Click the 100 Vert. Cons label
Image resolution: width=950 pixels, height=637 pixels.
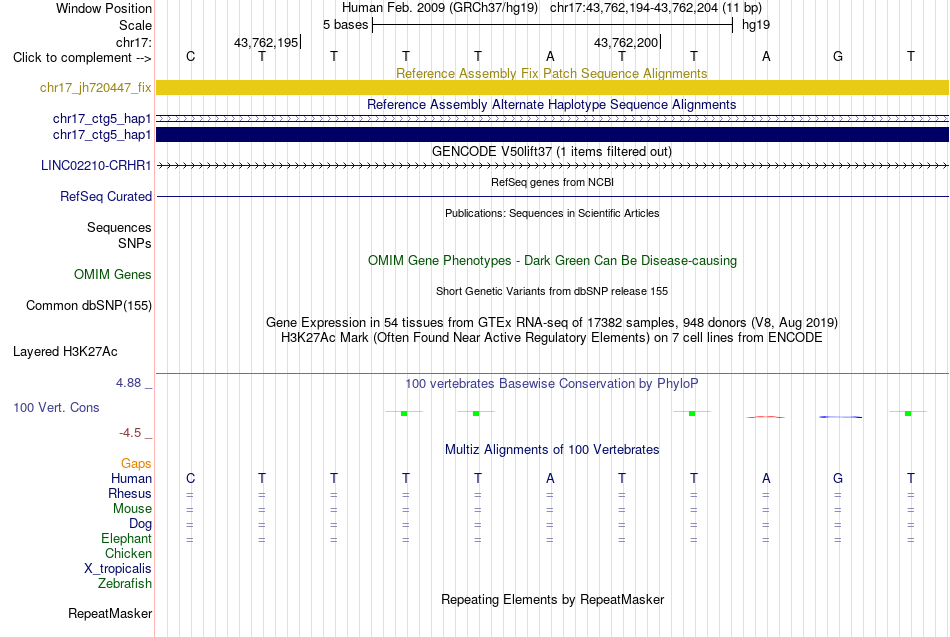pos(56,407)
